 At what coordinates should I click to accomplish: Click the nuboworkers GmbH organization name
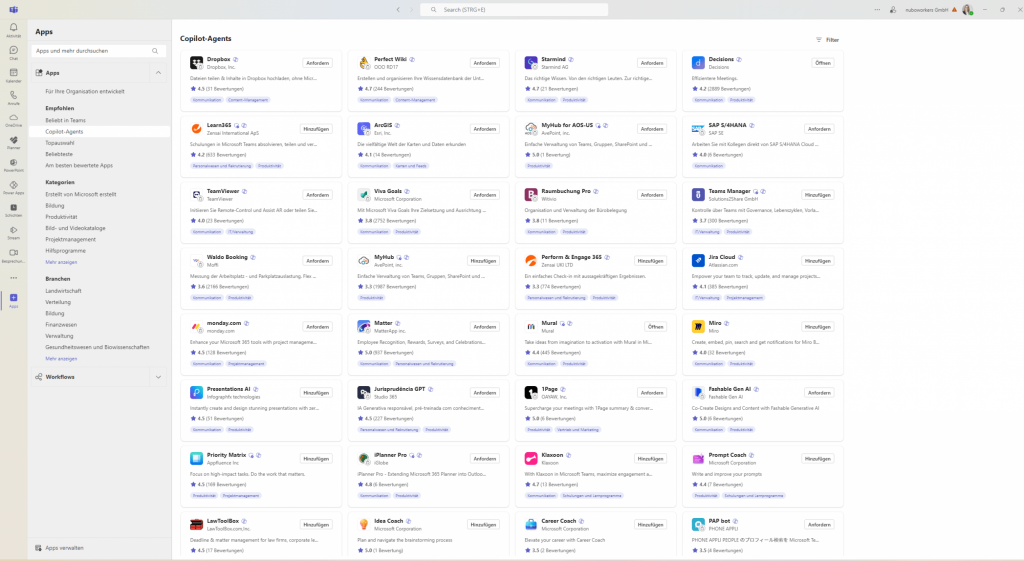927,10
